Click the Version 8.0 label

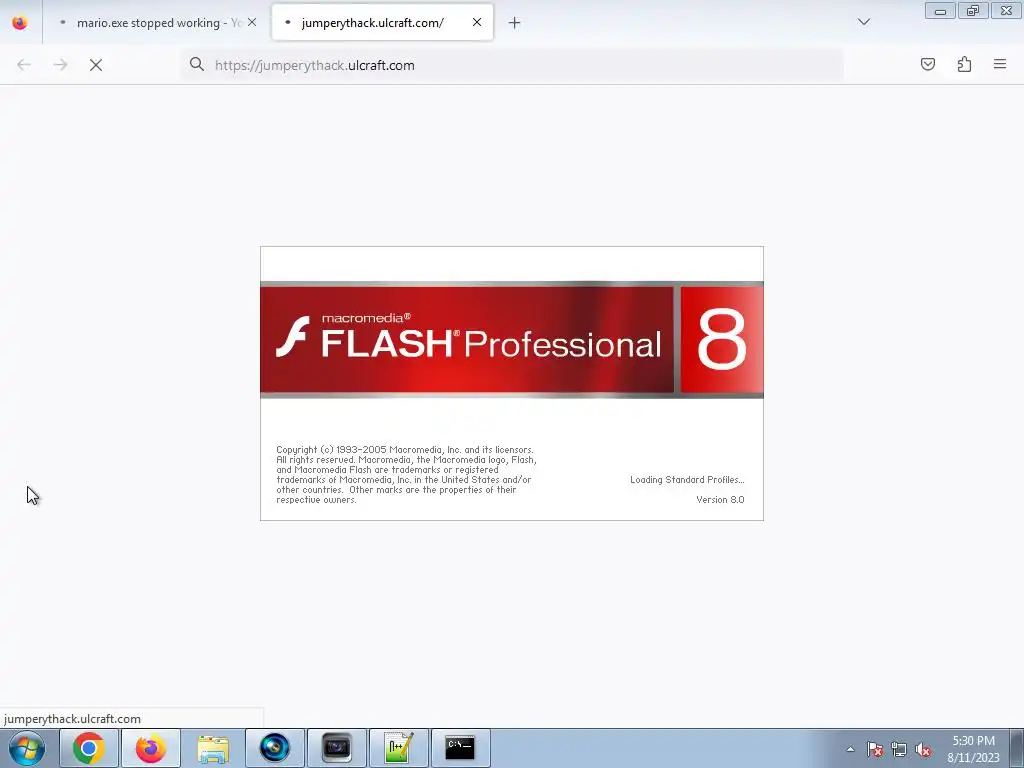[720, 500]
